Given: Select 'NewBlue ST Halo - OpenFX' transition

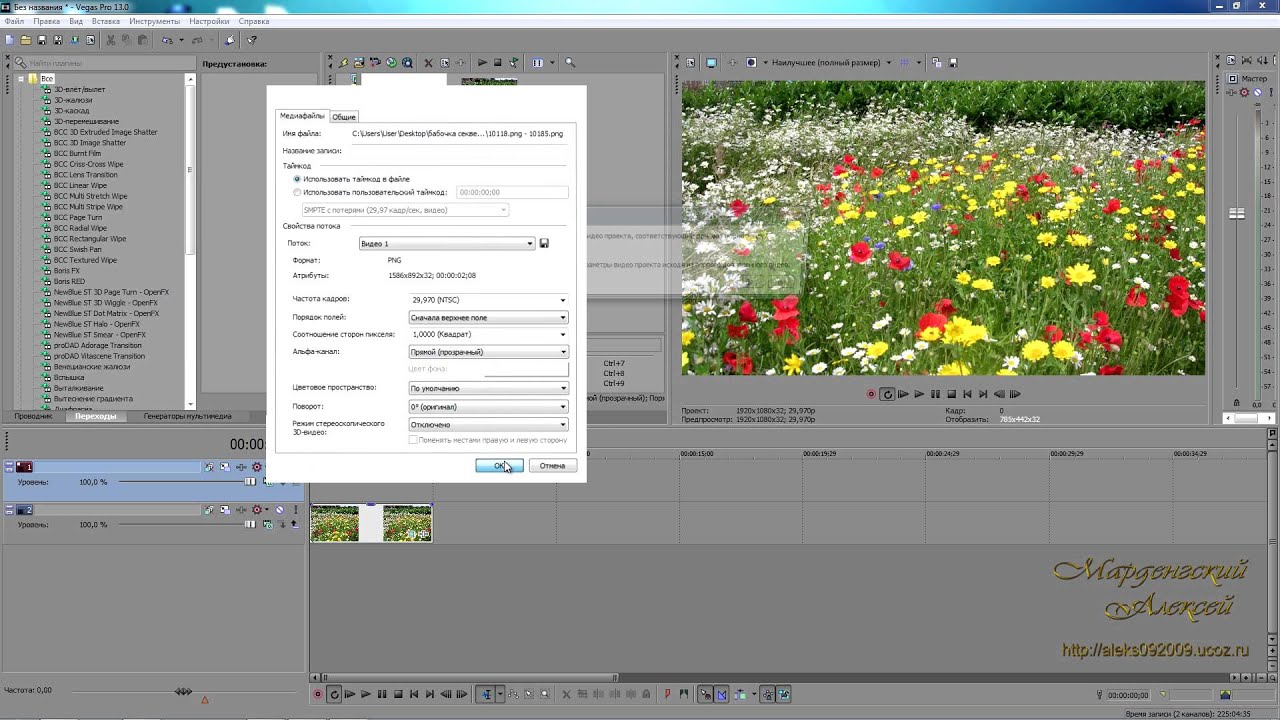Looking at the screenshot, I should tap(97, 324).
